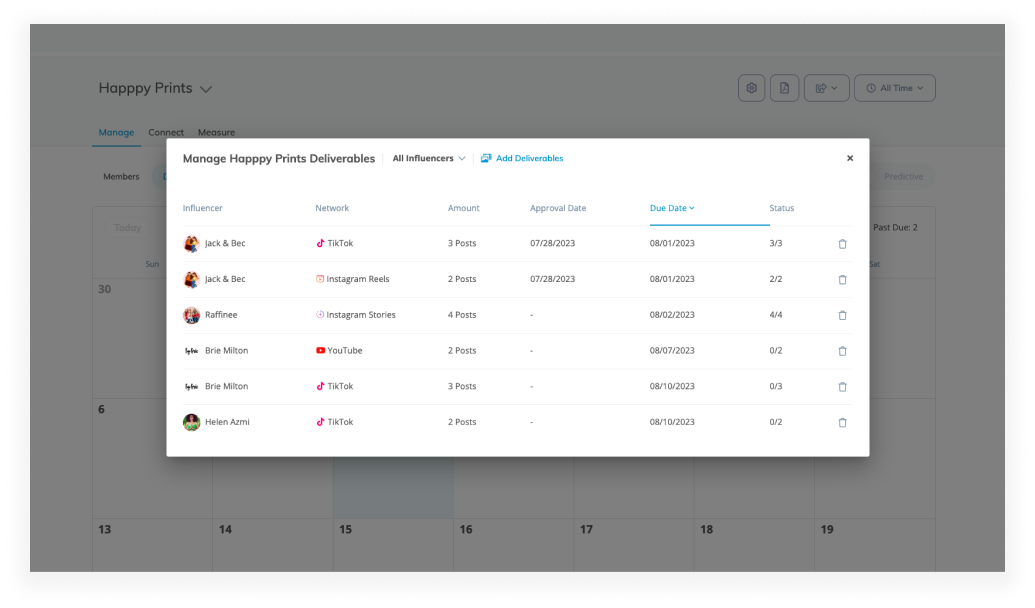Delete Jack & Bec Instagram Reels deliverable
The height and width of the screenshot is (608, 1035).
coord(842,280)
